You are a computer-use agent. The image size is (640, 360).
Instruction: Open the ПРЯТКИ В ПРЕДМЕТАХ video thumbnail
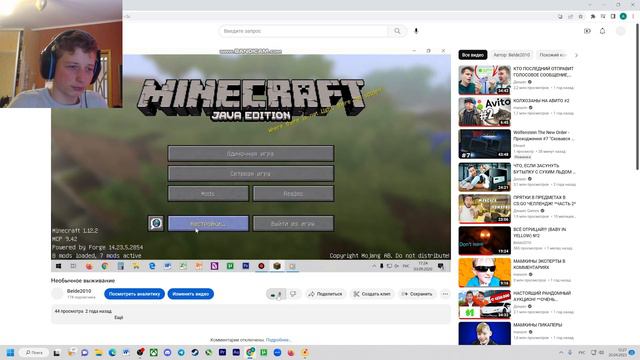click(484, 209)
